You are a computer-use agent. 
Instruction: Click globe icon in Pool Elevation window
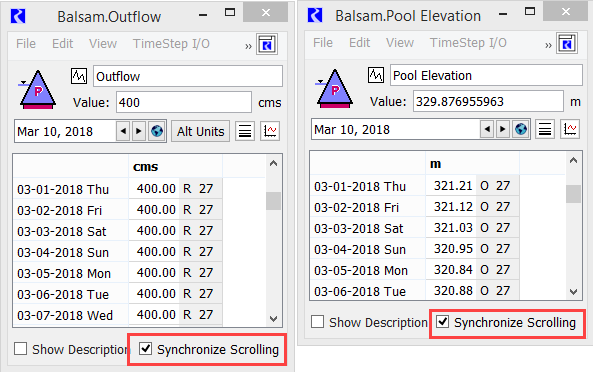[x=521, y=129]
